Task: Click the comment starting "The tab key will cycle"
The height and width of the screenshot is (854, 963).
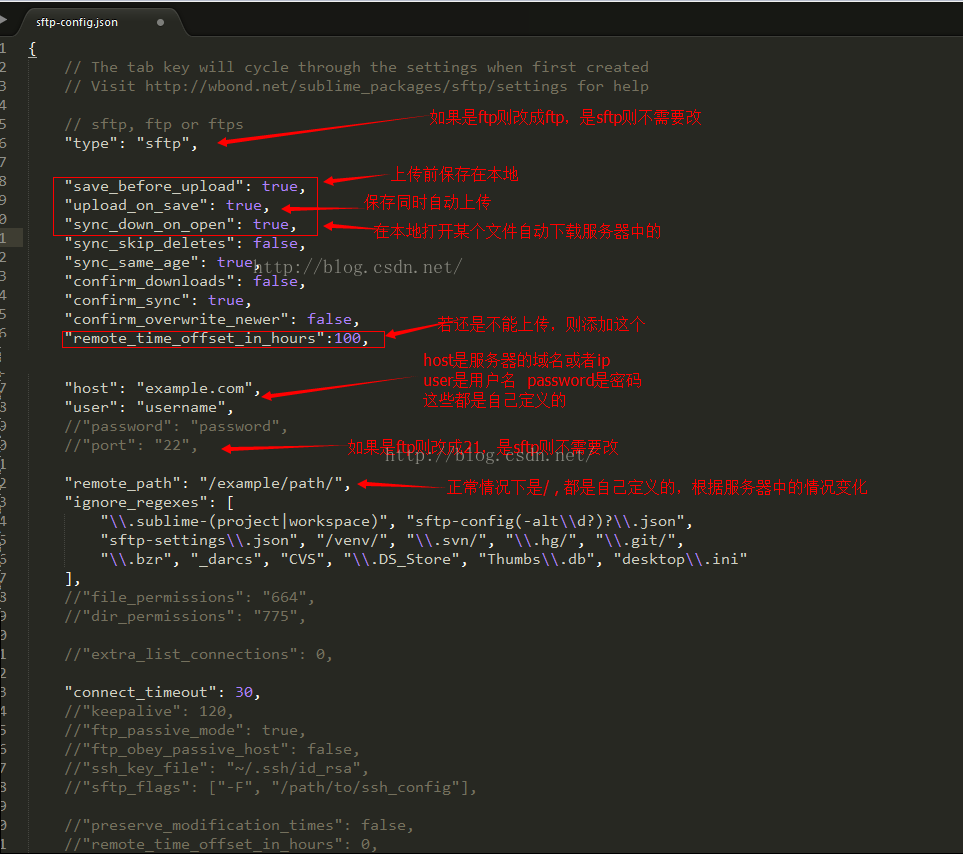Action: (x=356, y=67)
